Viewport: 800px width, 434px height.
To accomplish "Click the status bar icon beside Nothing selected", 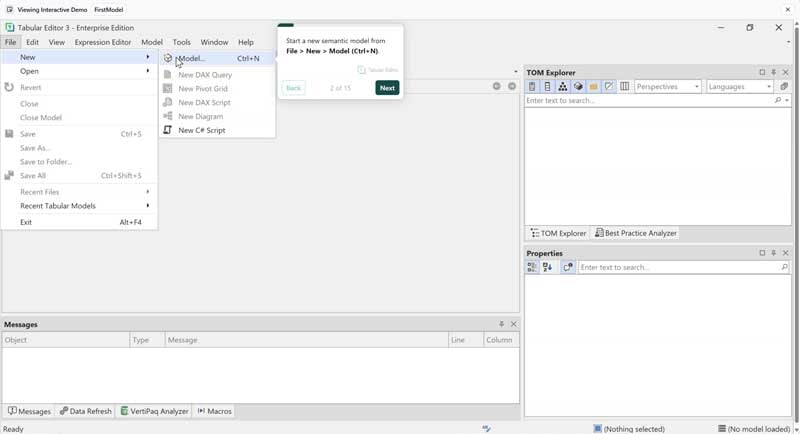I will tap(597, 428).
